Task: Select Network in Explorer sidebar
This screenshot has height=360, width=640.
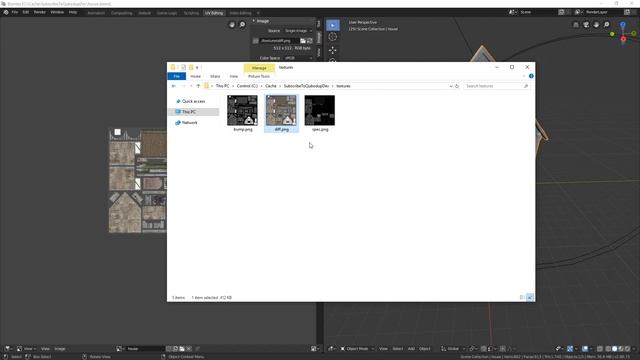Action: pyautogui.click(x=189, y=122)
